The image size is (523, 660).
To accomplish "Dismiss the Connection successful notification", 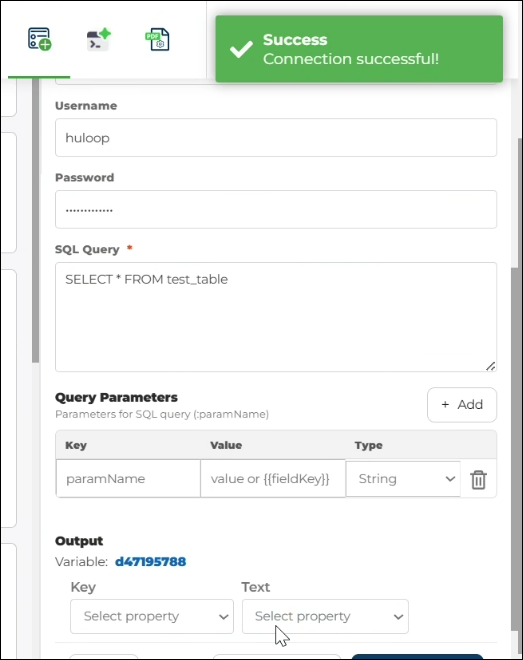I will tap(359, 49).
